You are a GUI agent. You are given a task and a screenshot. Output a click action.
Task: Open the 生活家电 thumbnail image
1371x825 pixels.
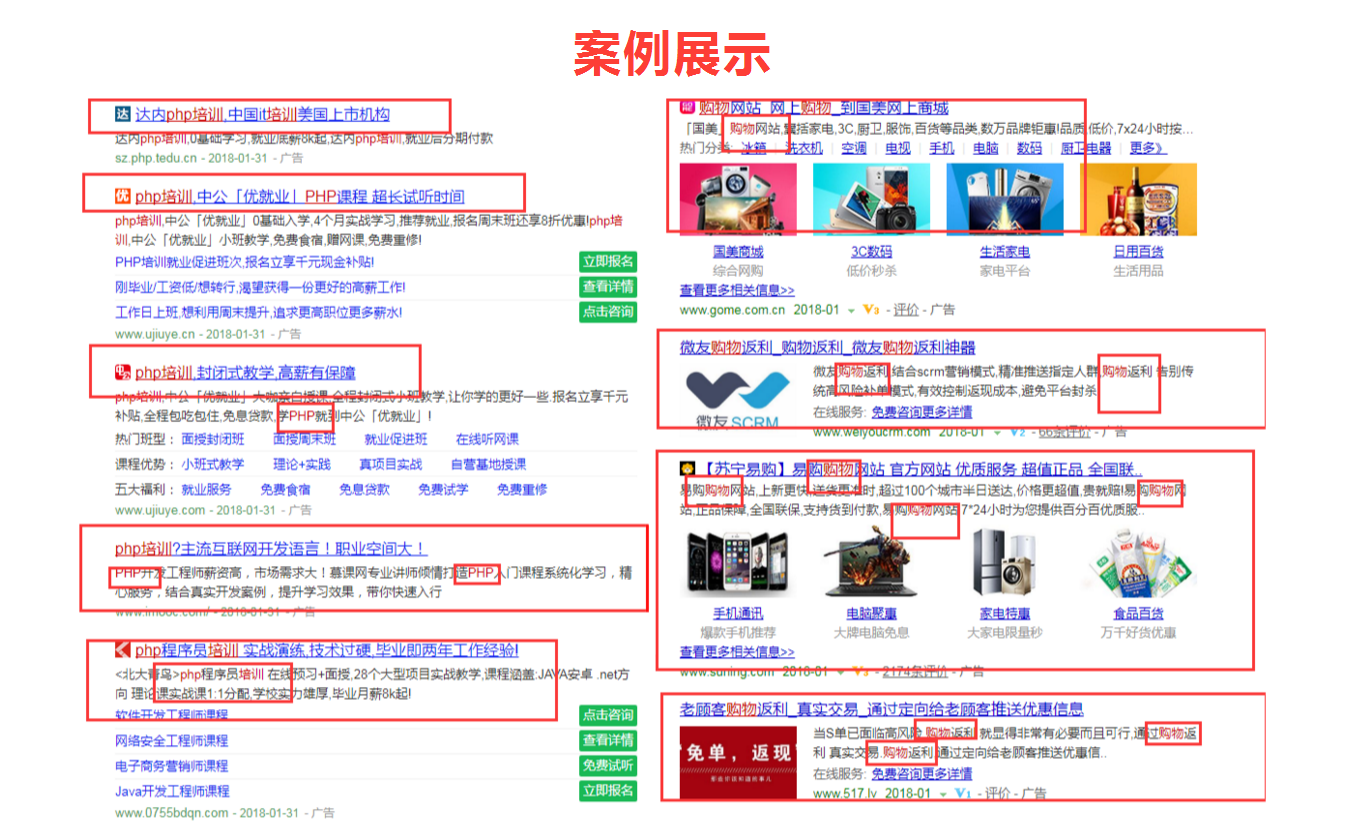(1005, 199)
